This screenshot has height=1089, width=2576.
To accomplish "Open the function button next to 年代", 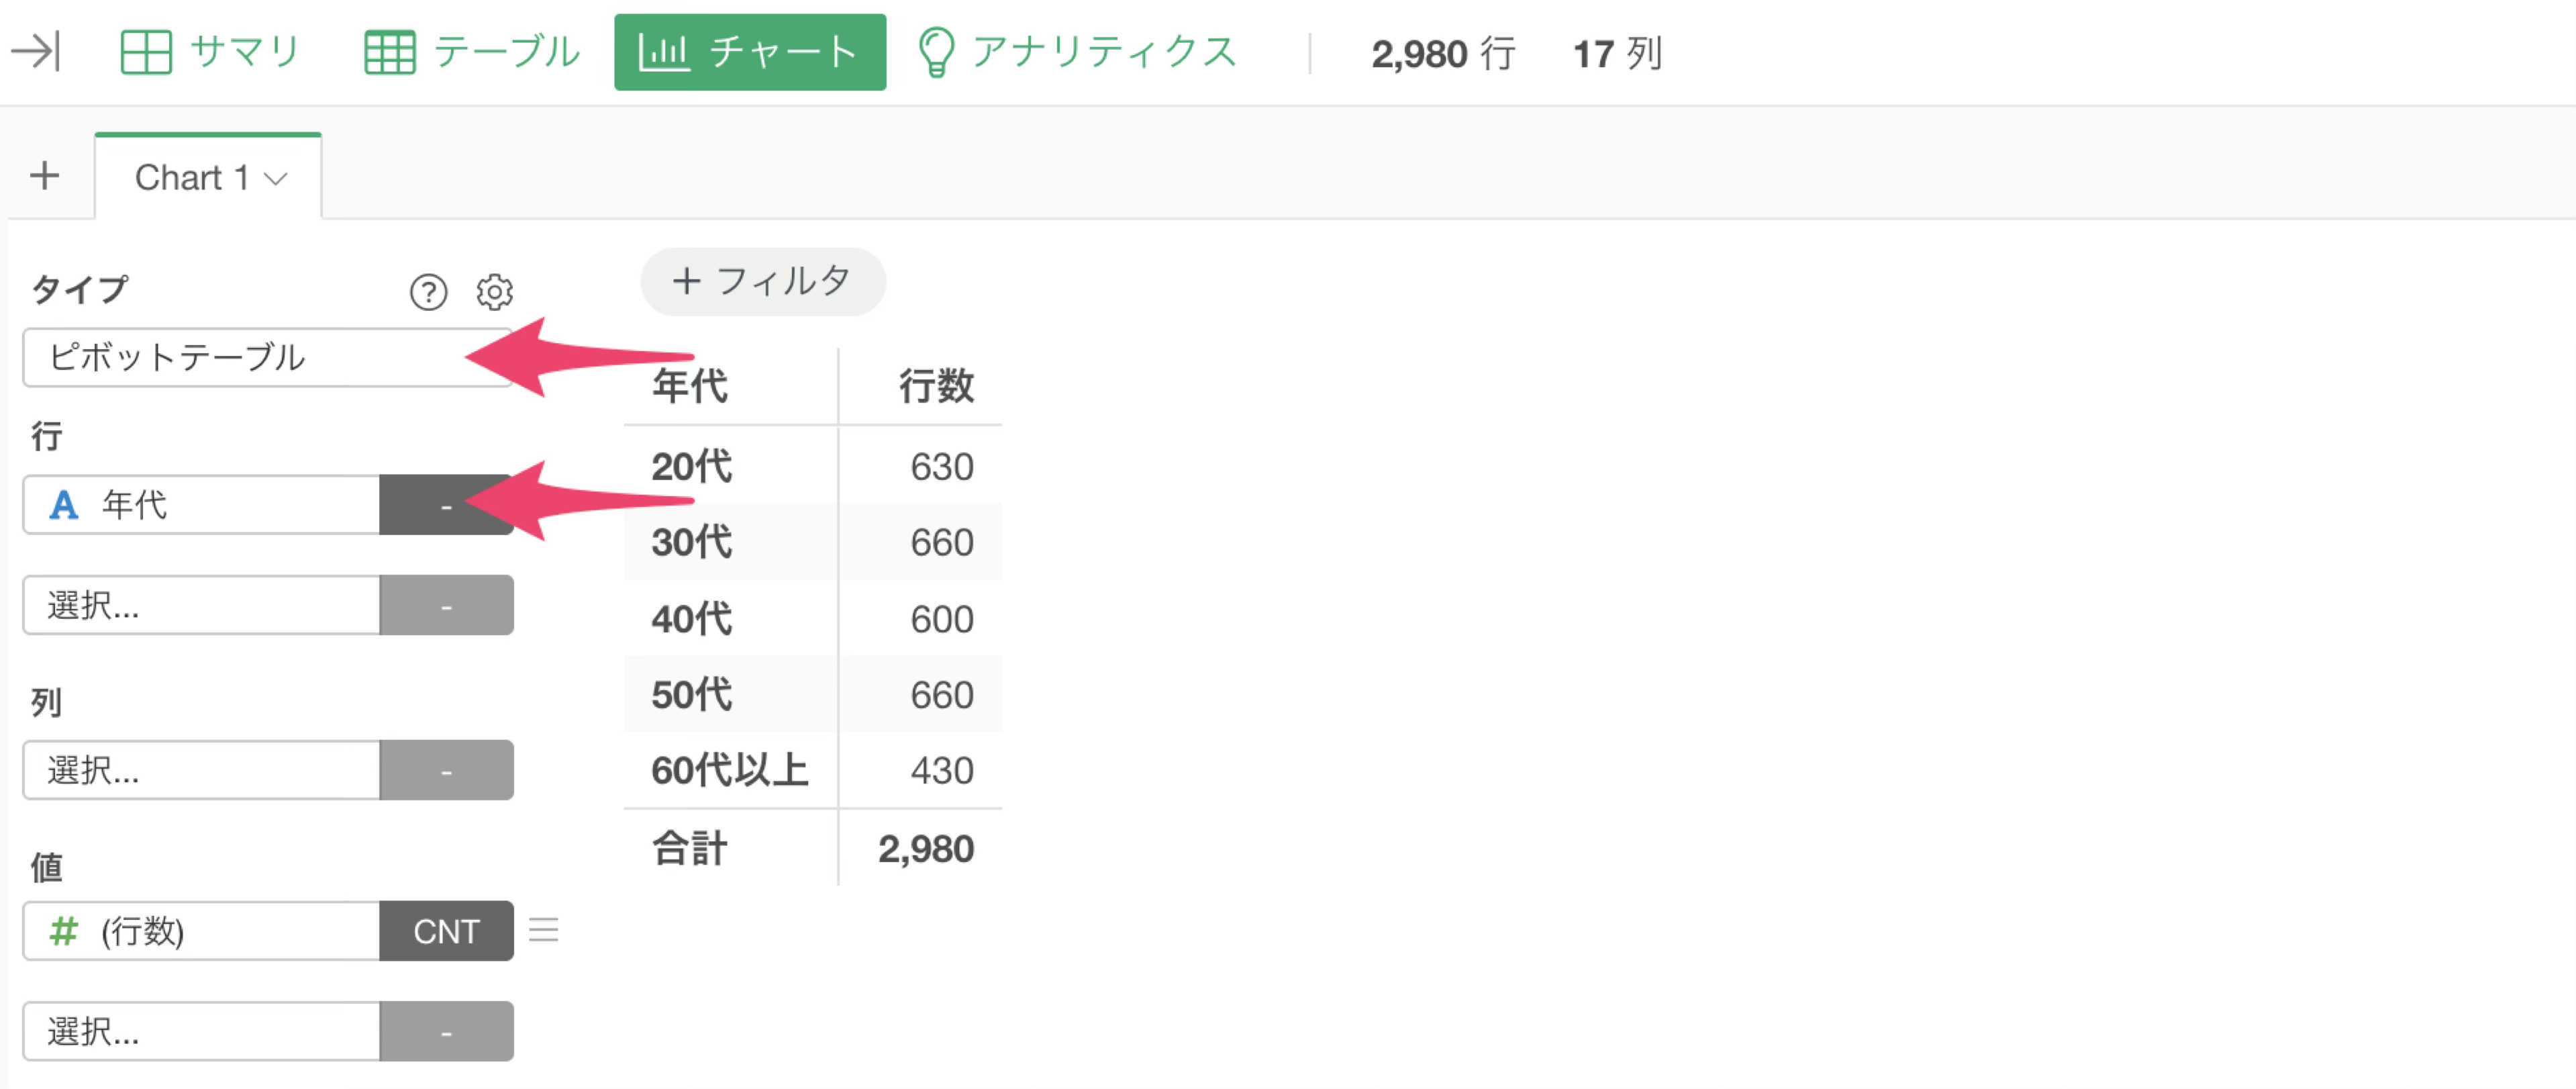I will [x=446, y=504].
